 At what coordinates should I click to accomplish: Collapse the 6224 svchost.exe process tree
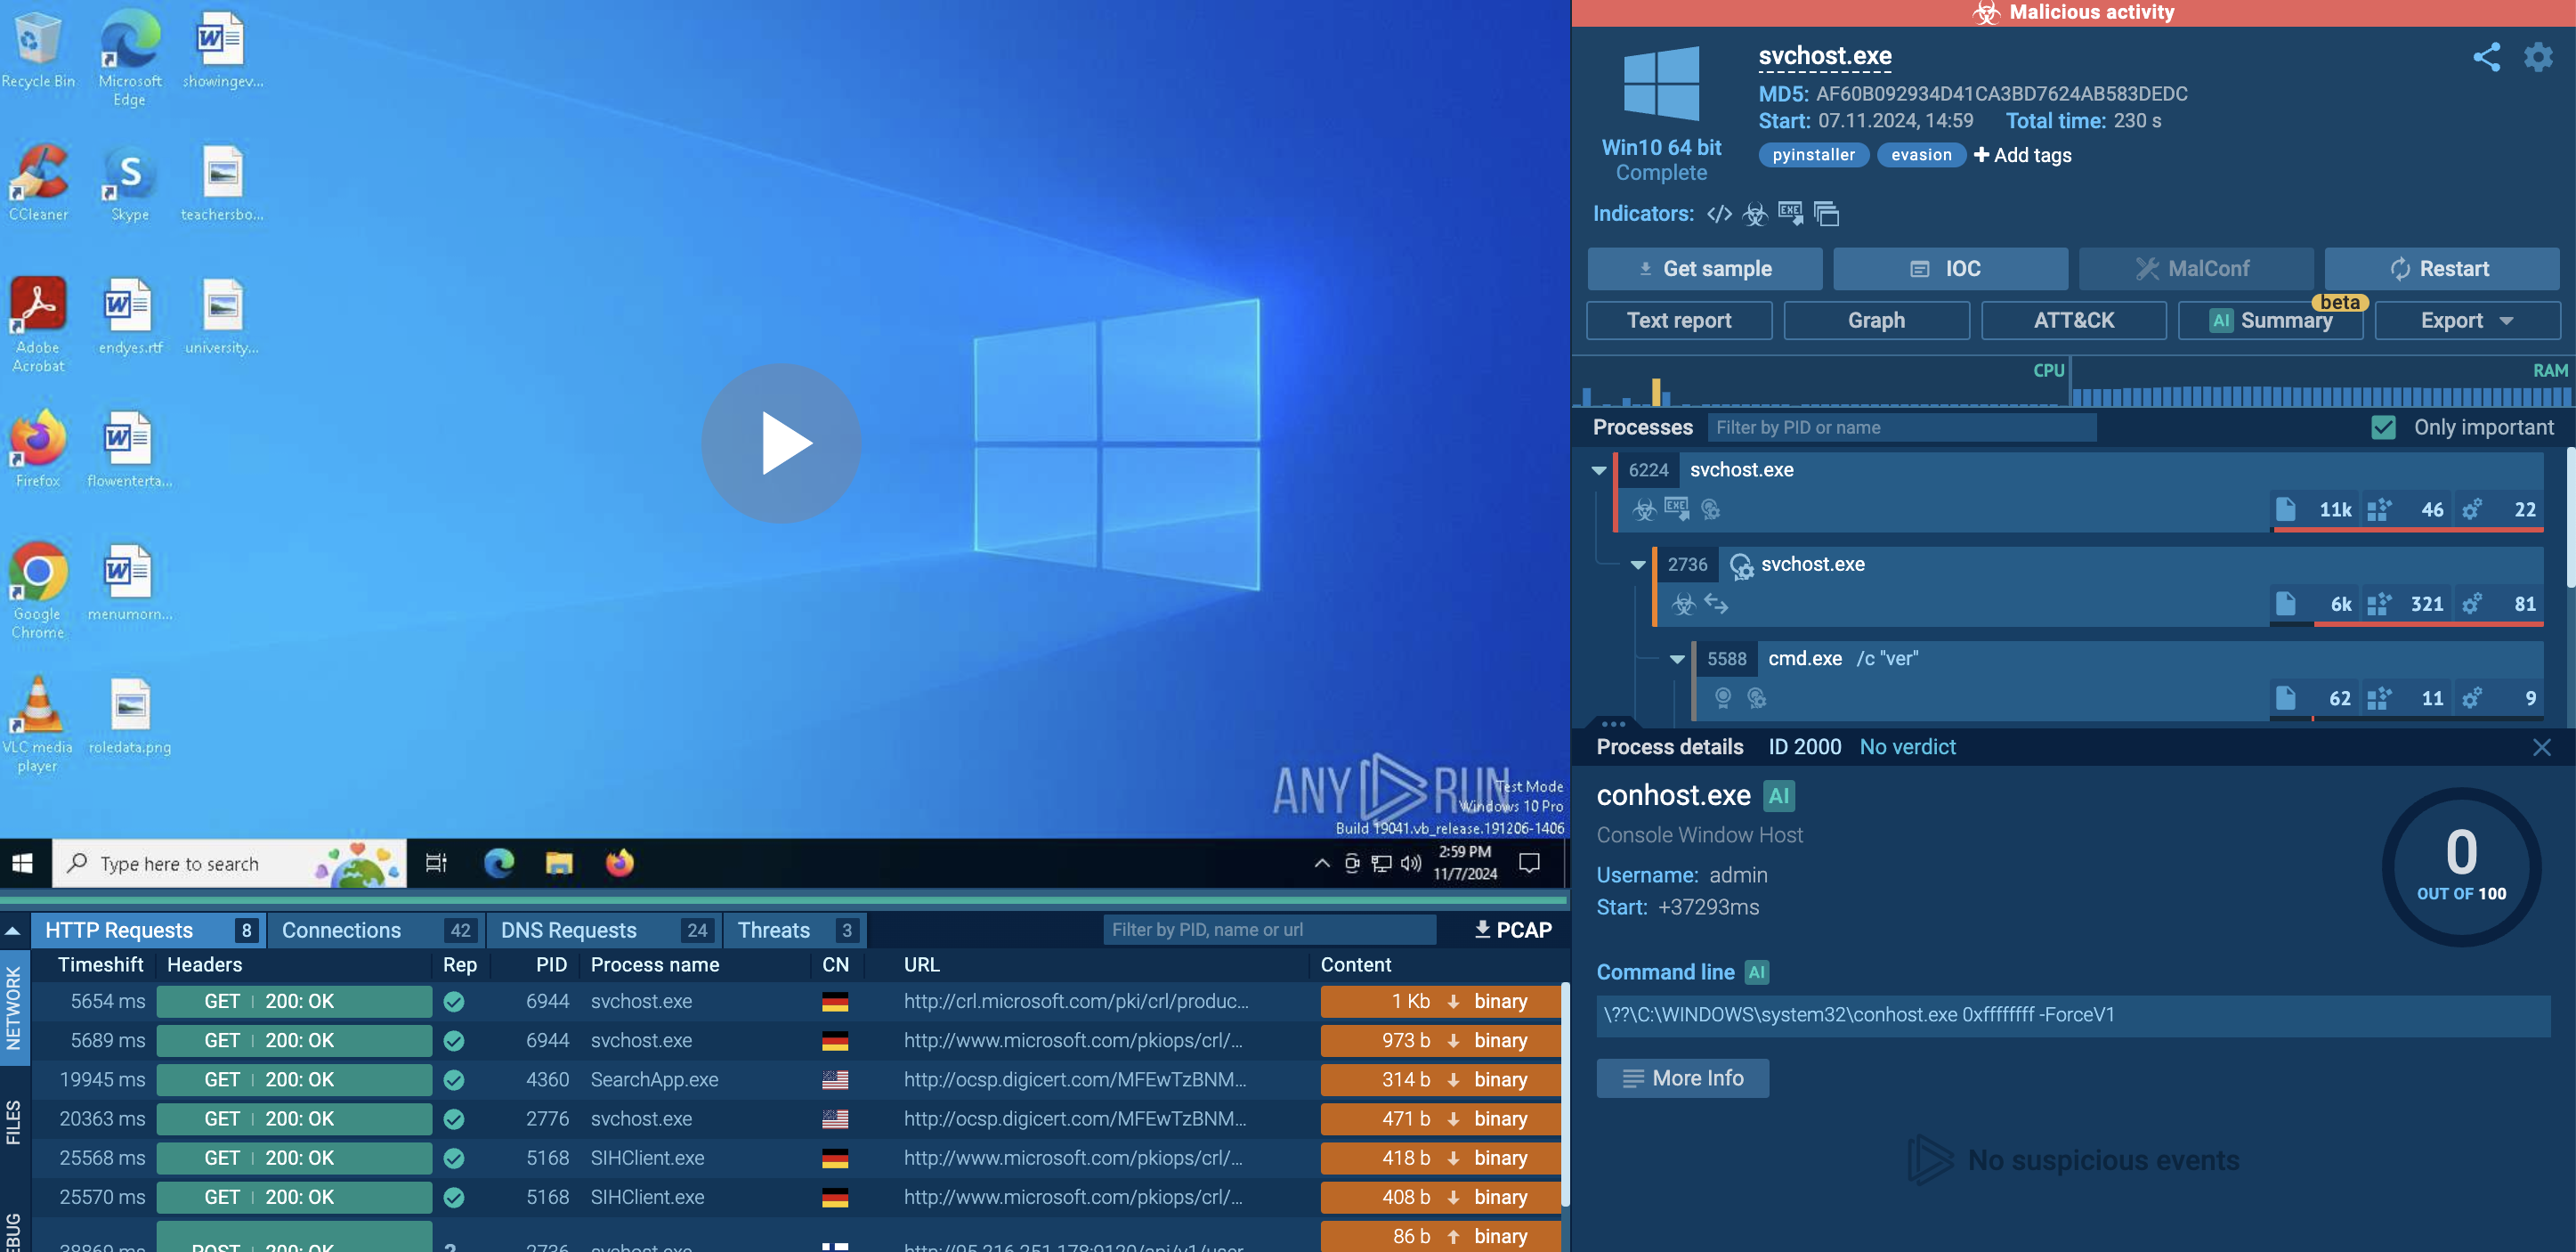(x=1599, y=470)
